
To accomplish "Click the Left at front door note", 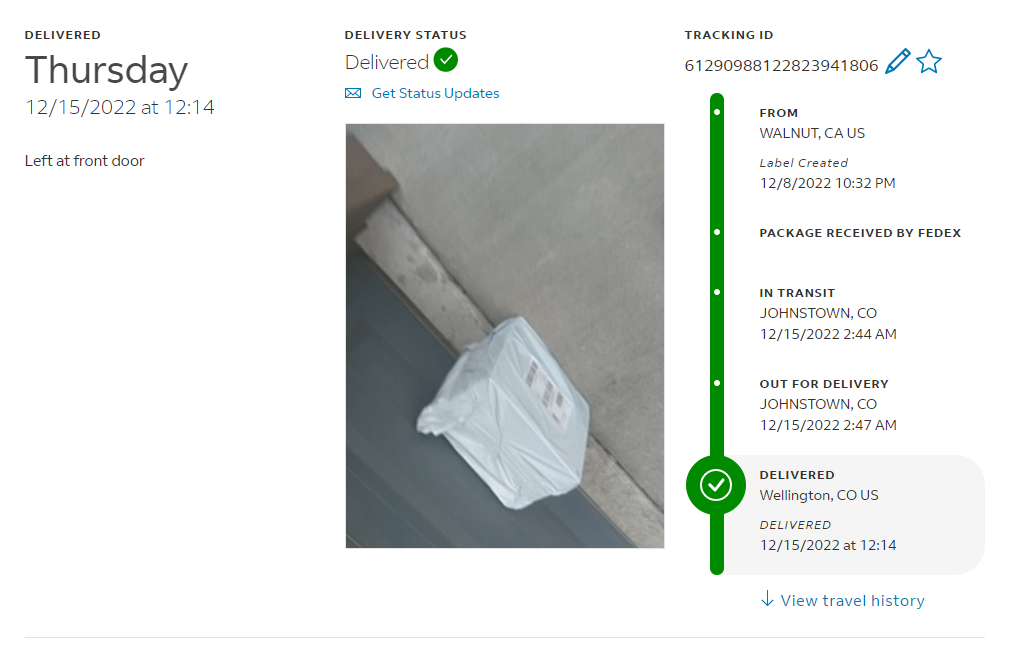I will (84, 161).
